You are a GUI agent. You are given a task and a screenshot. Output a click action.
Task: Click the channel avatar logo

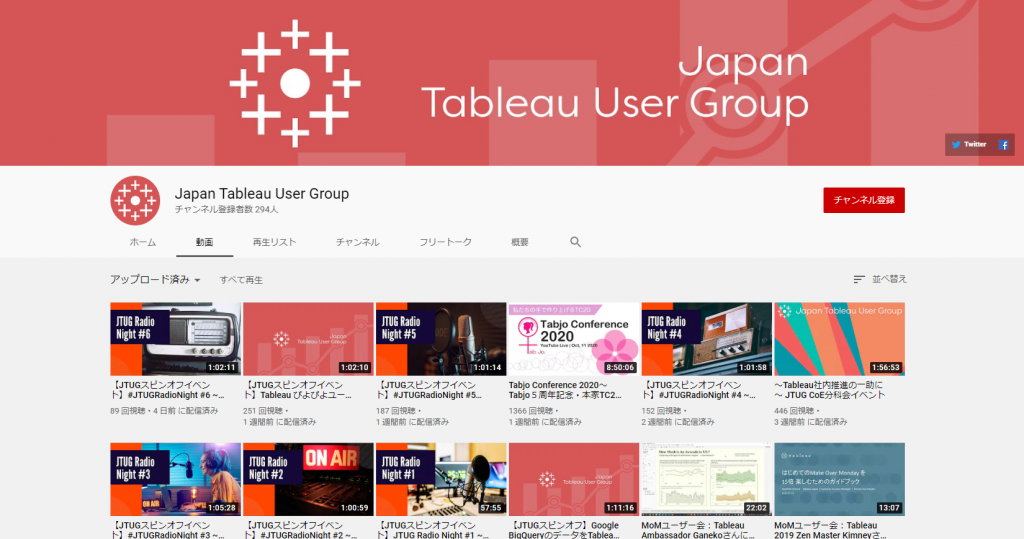pyautogui.click(x=135, y=201)
